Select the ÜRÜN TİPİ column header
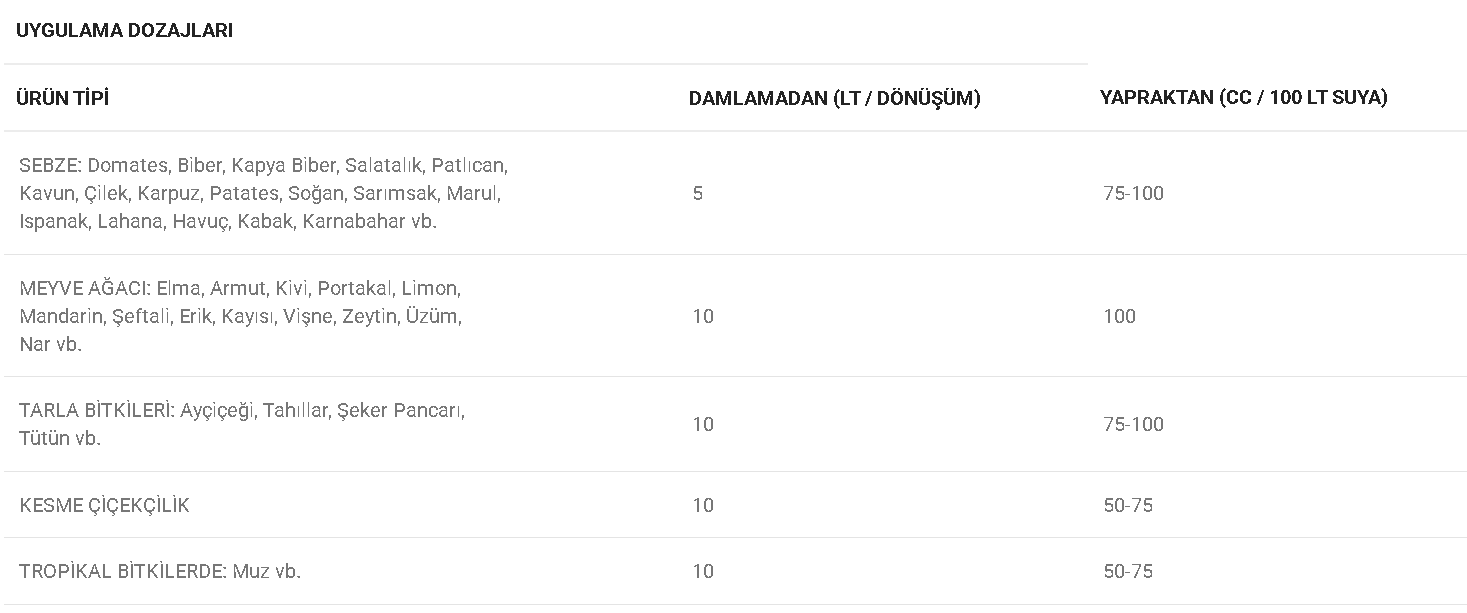Viewport: 1467px width, 613px height. coord(62,98)
